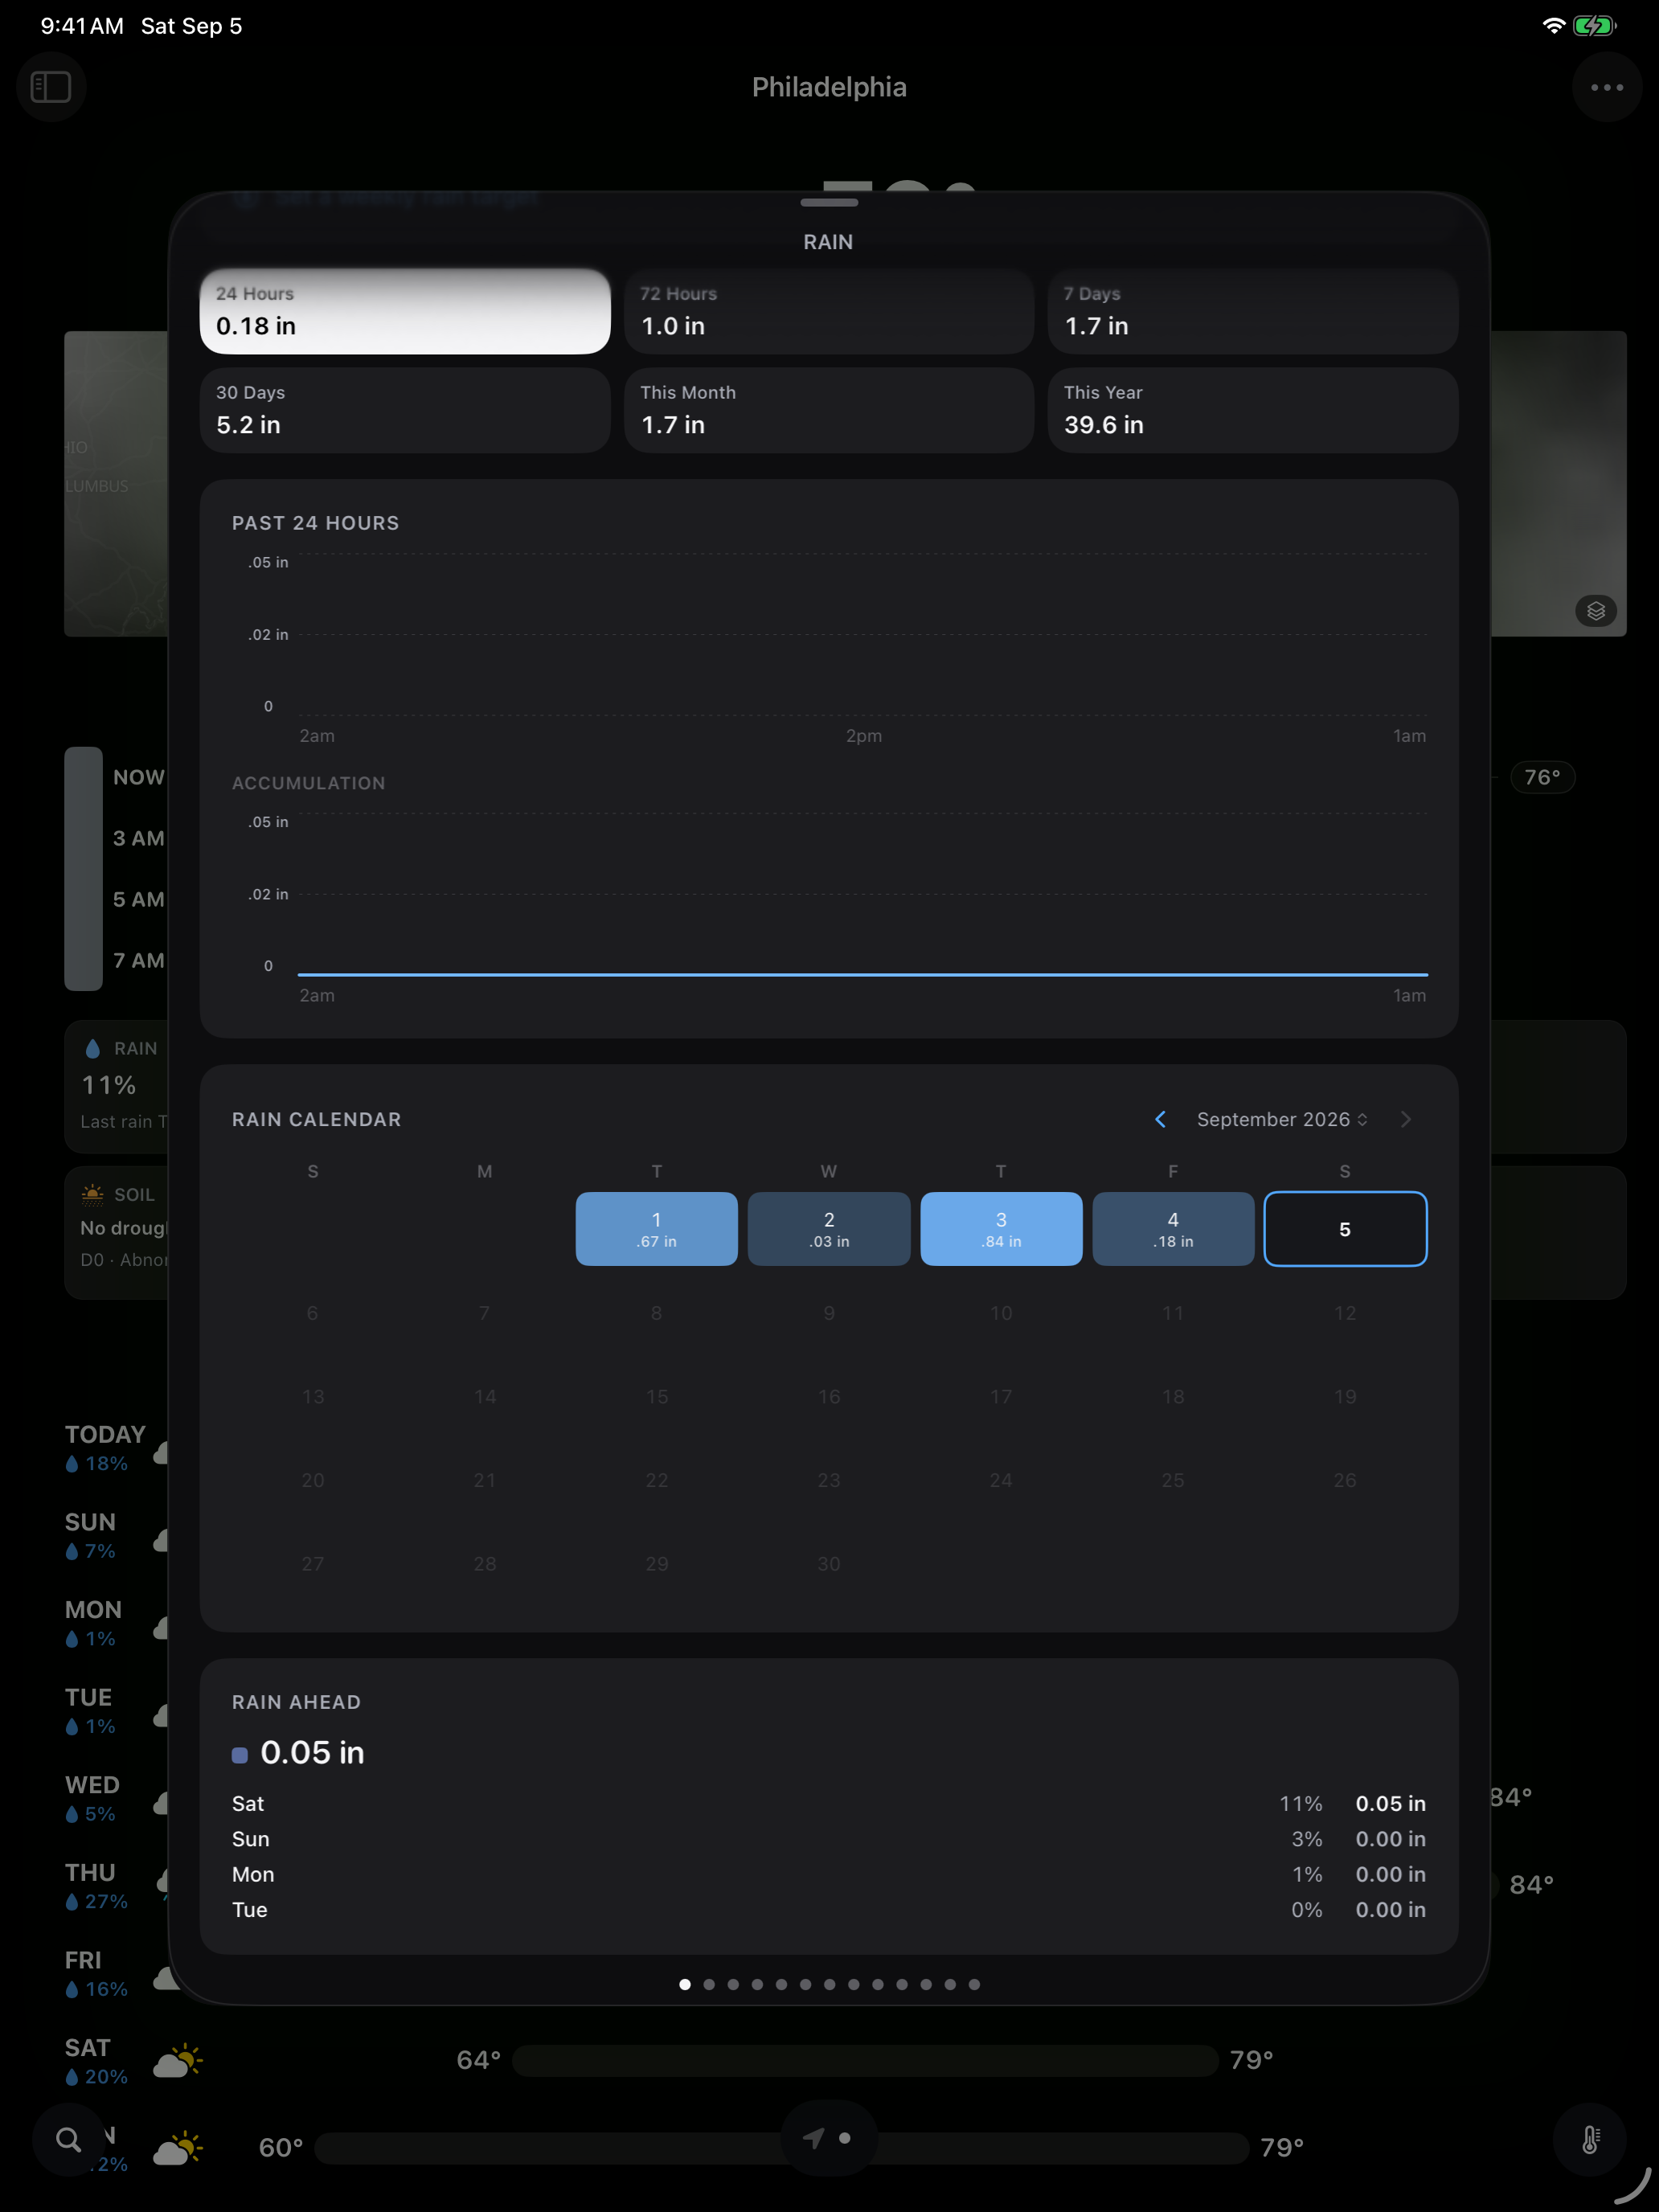Tap the 0.05 in Rain Ahead total
The width and height of the screenshot is (1659, 2212).
(x=312, y=1753)
